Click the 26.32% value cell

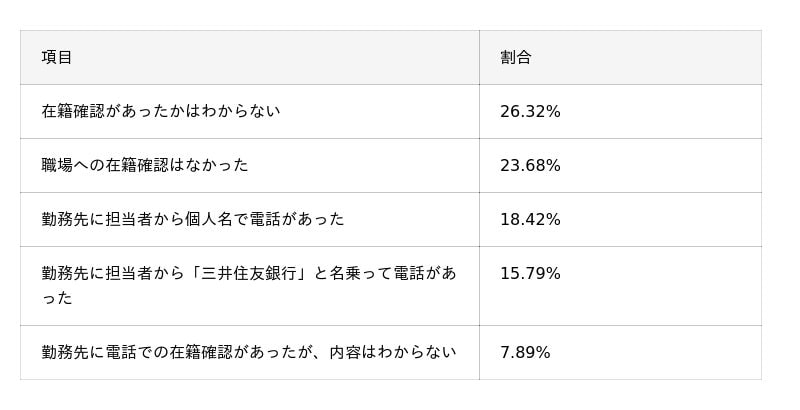pyautogui.click(x=530, y=111)
